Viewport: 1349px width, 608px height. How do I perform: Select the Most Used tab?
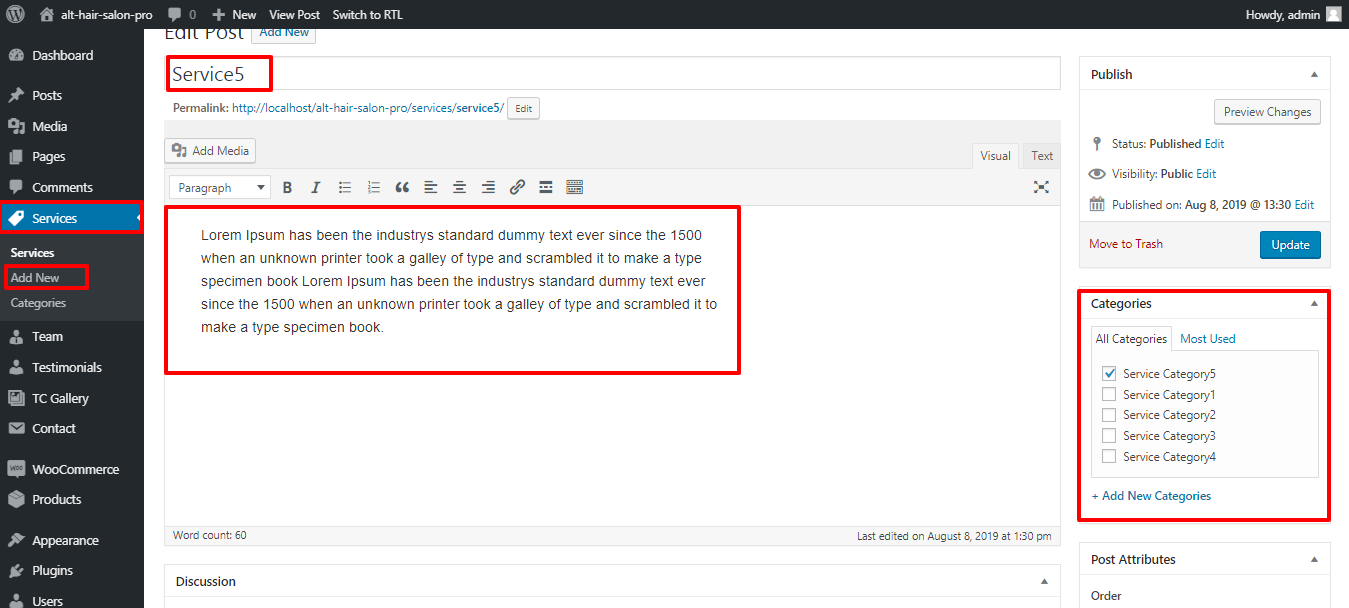click(x=1208, y=339)
